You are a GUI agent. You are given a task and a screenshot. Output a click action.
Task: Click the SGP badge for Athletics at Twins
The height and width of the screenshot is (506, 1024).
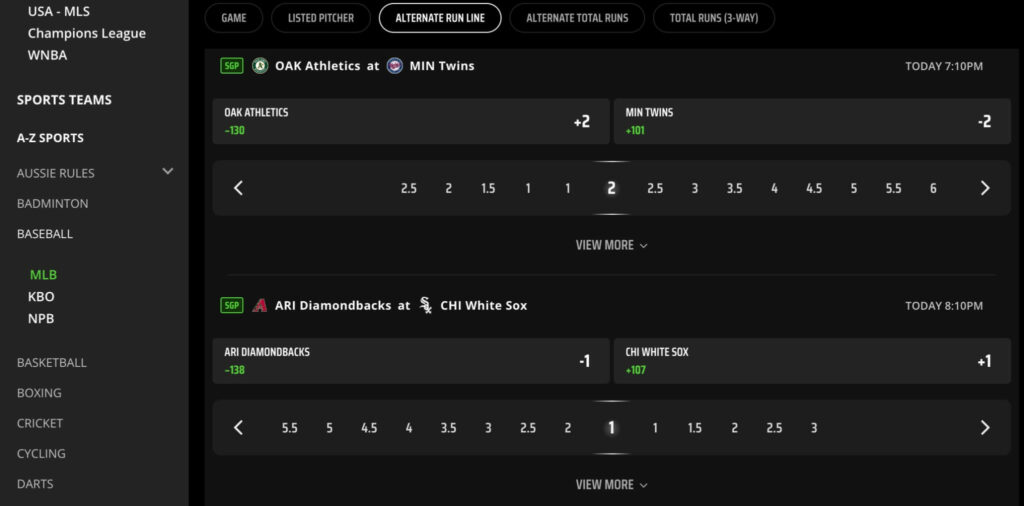coord(232,66)
